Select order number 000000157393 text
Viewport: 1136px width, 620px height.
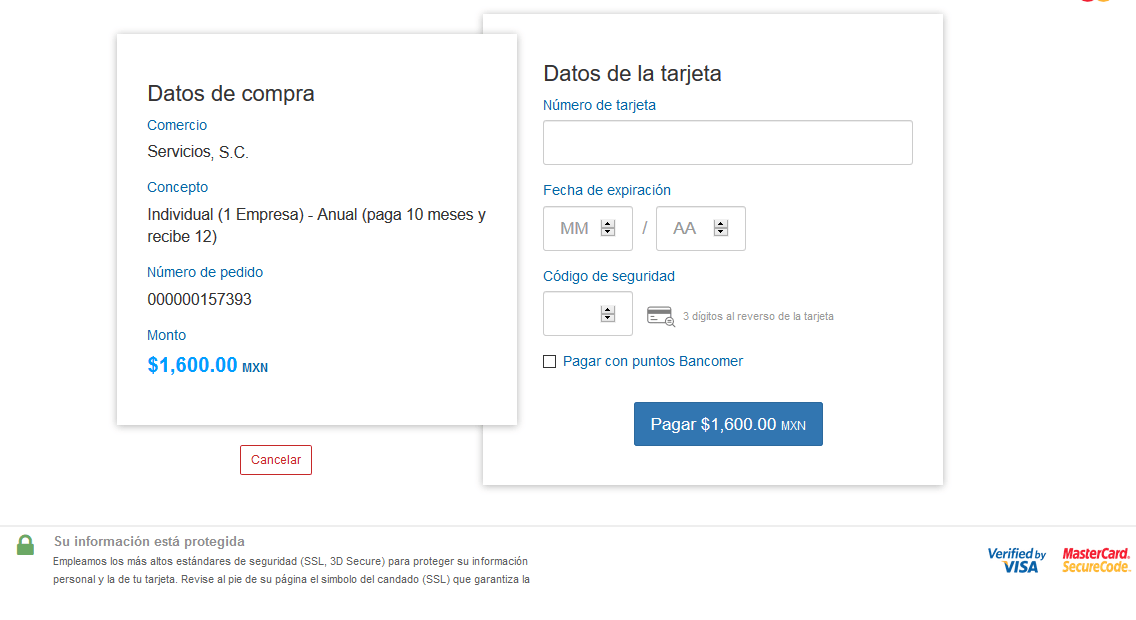click(x=199, y=300)
